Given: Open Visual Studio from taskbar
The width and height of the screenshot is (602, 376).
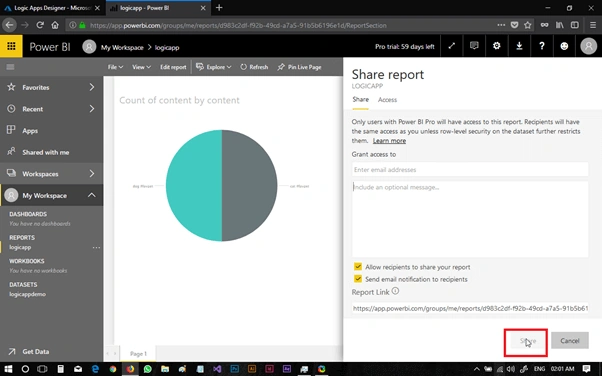Looking at the screenshot, I should point(217,369).
